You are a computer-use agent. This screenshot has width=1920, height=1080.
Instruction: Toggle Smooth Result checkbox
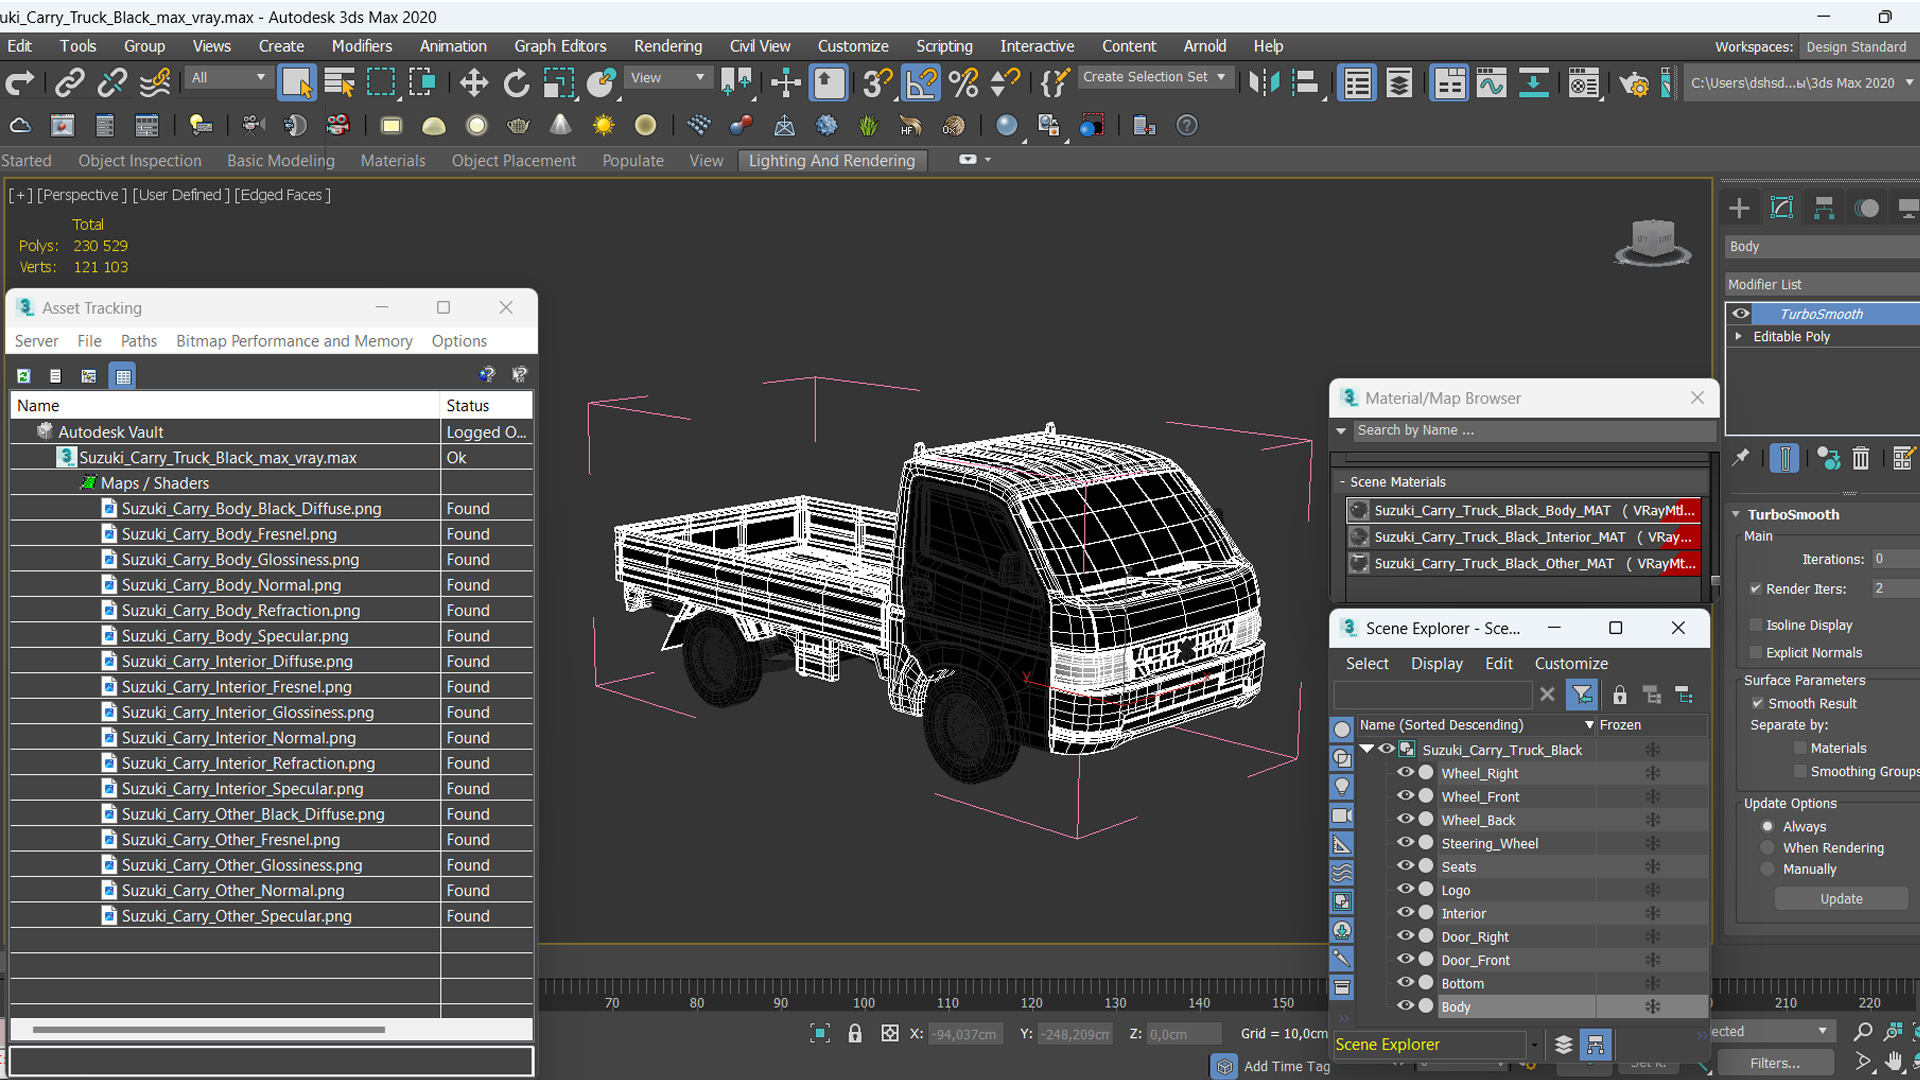point(1757,704)
